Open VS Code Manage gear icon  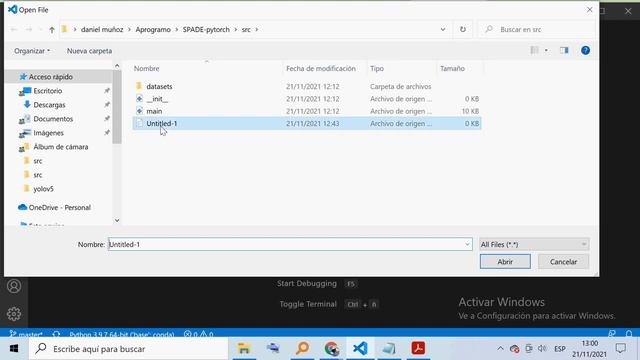14,314
